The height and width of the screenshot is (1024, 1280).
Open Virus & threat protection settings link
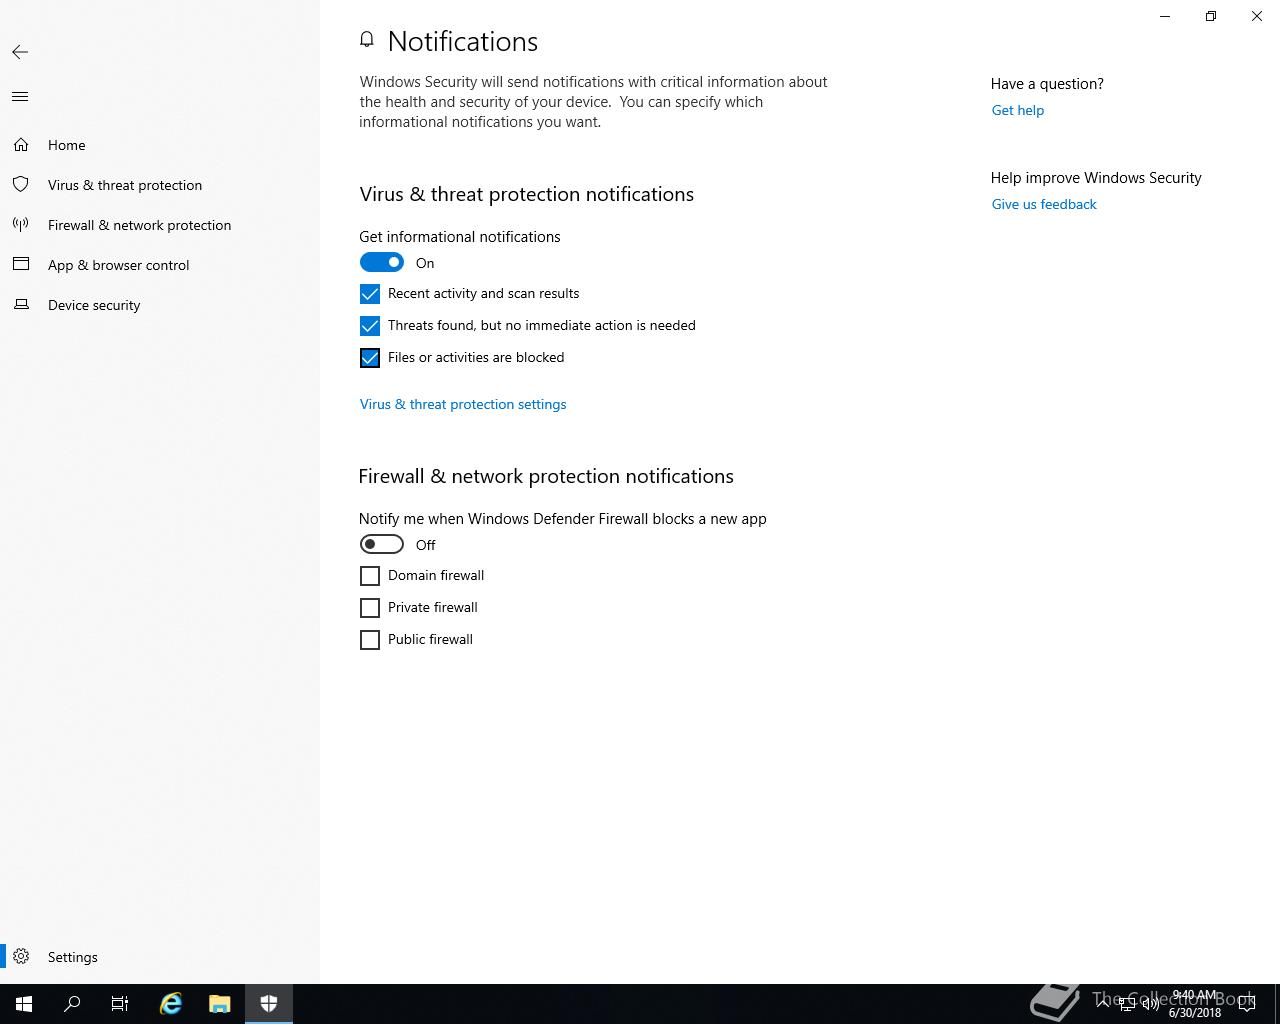[x=463, y=404]
